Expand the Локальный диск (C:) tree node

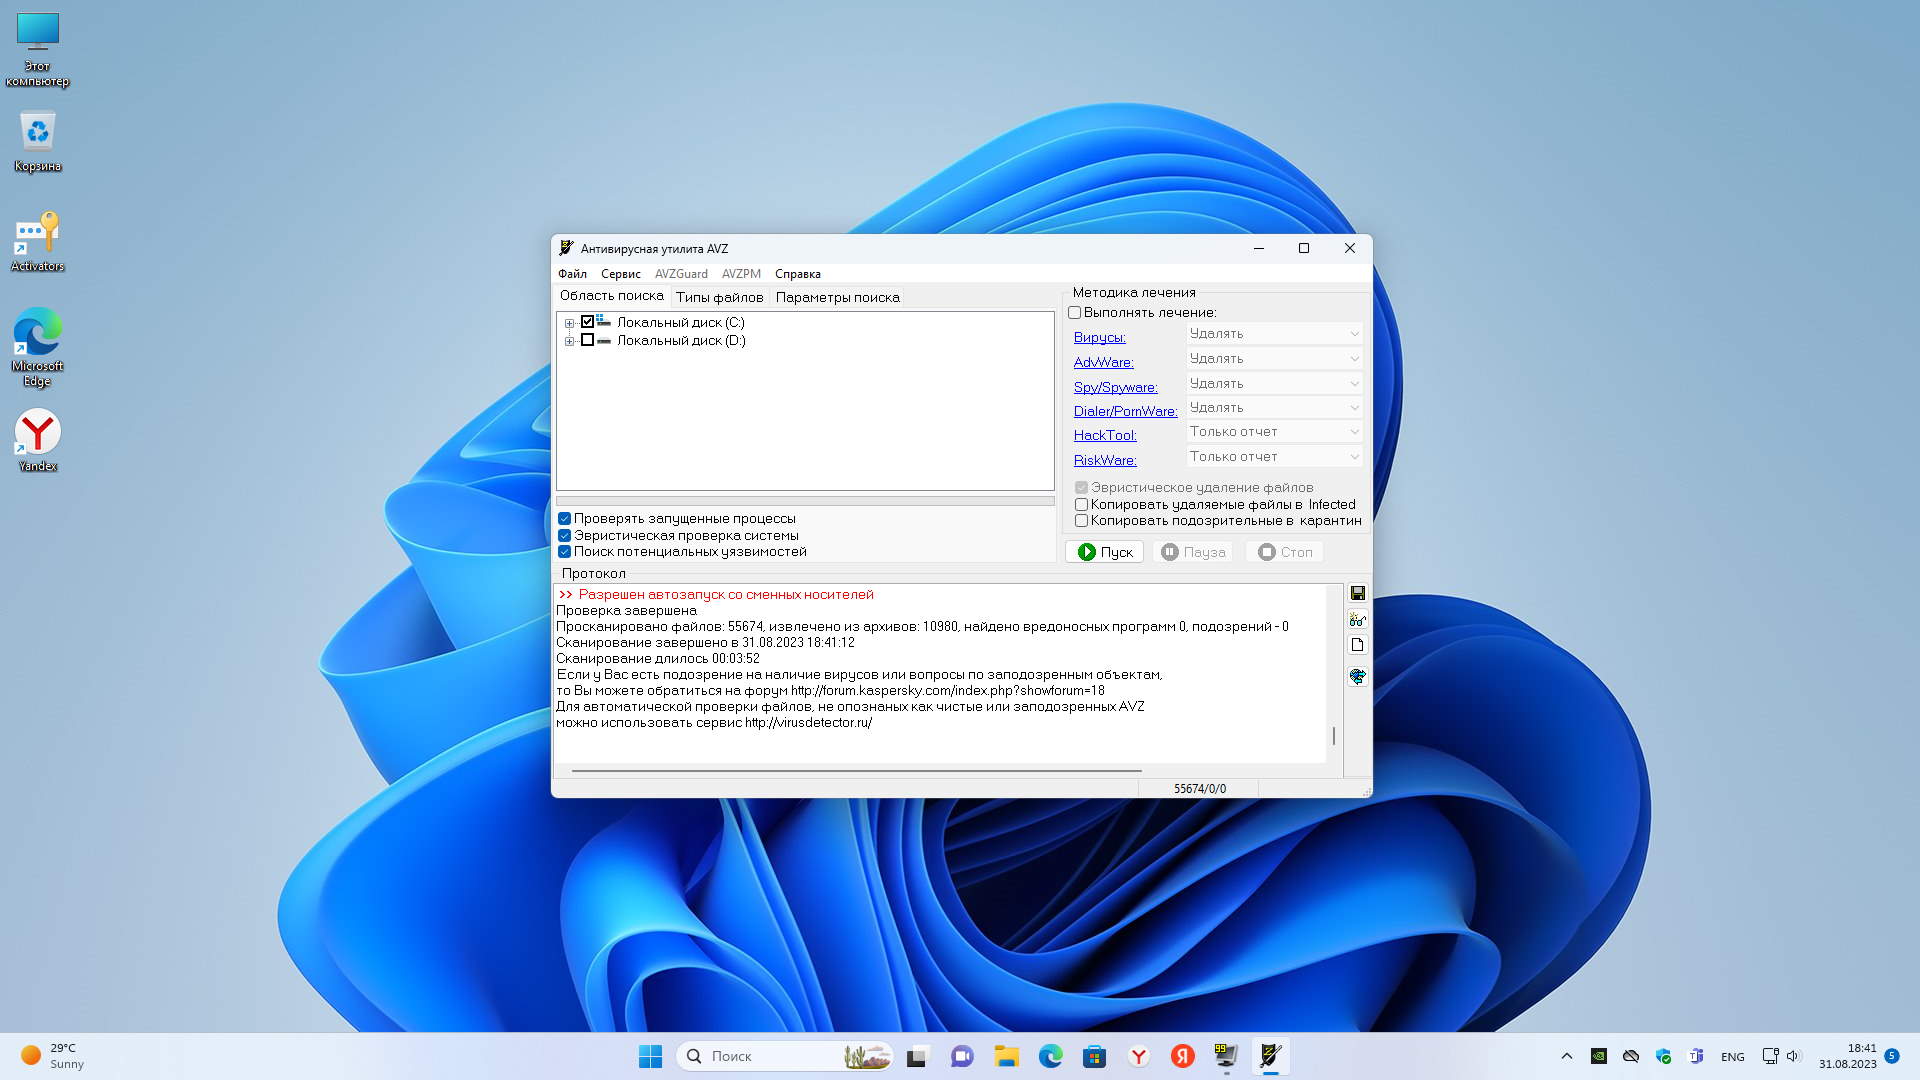tap(569, 323)
